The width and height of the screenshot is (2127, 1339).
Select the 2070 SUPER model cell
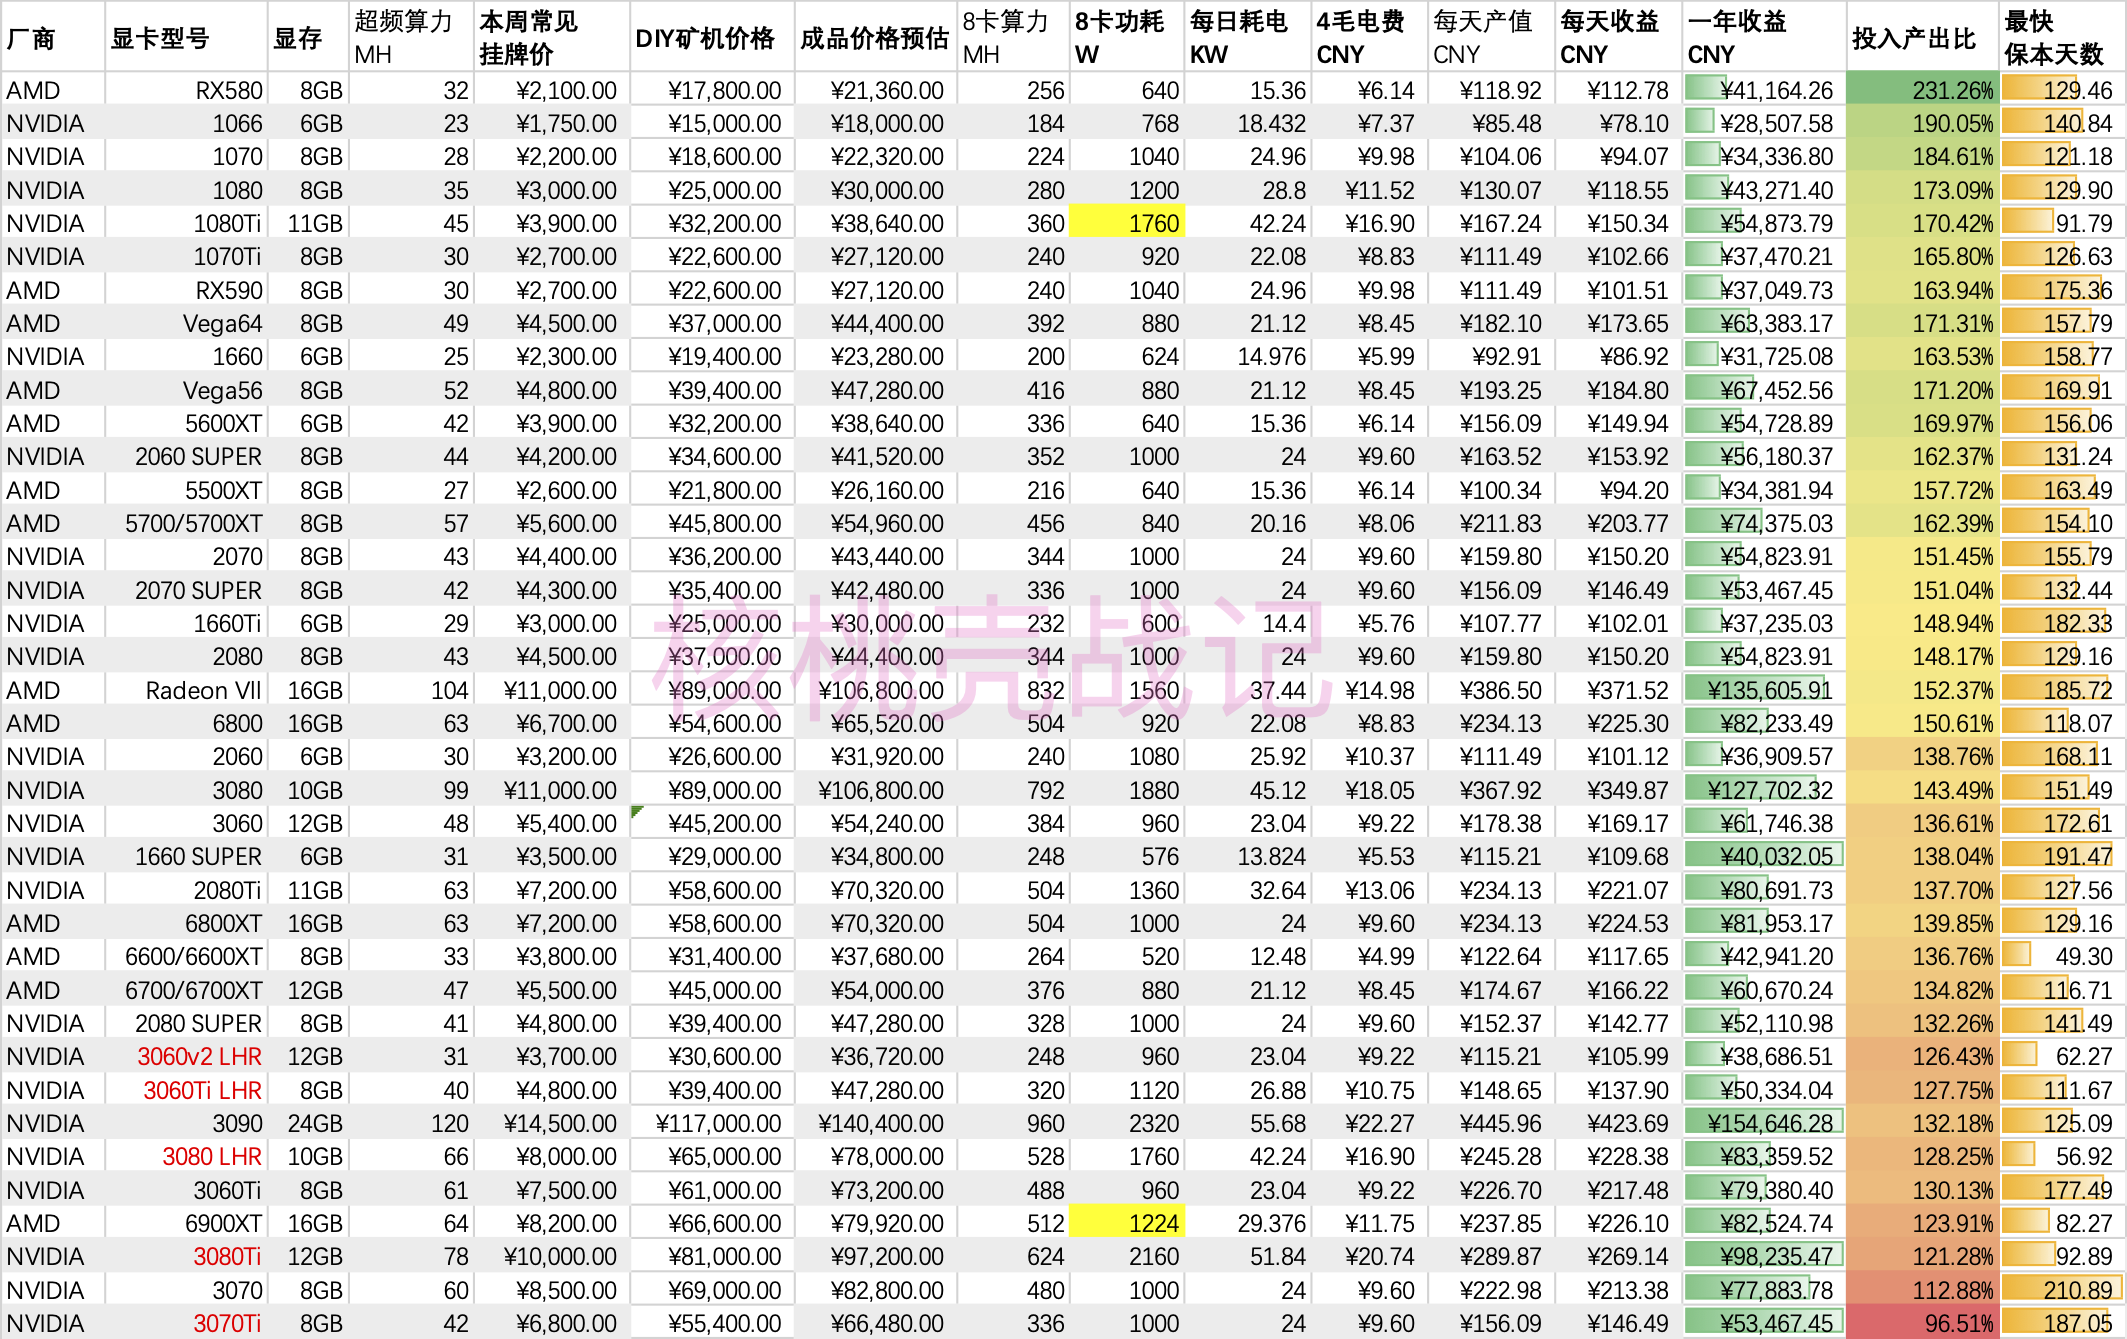click(186, 590)
